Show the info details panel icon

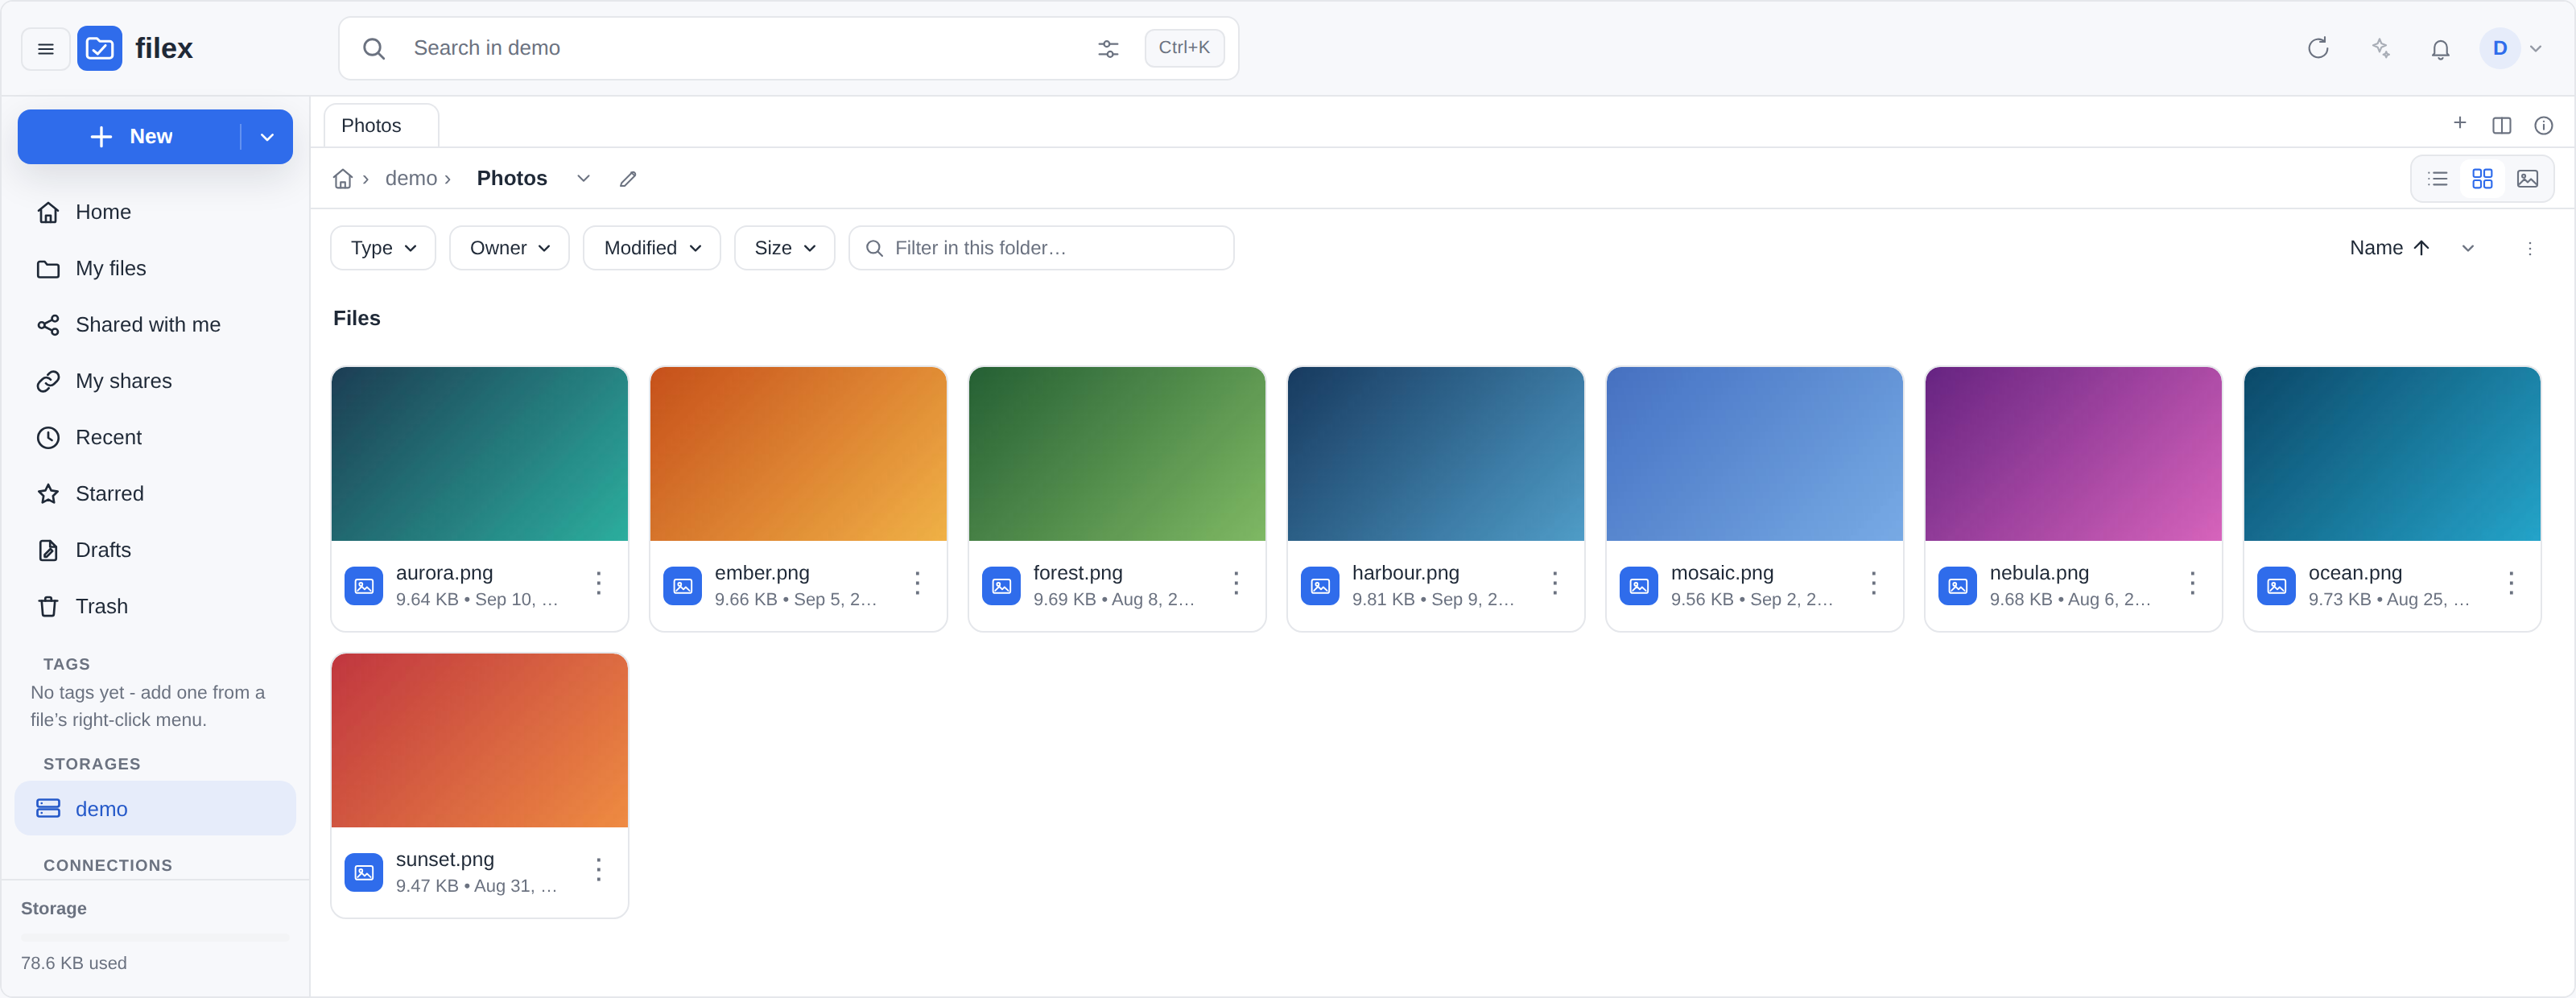pos(2543,125)
